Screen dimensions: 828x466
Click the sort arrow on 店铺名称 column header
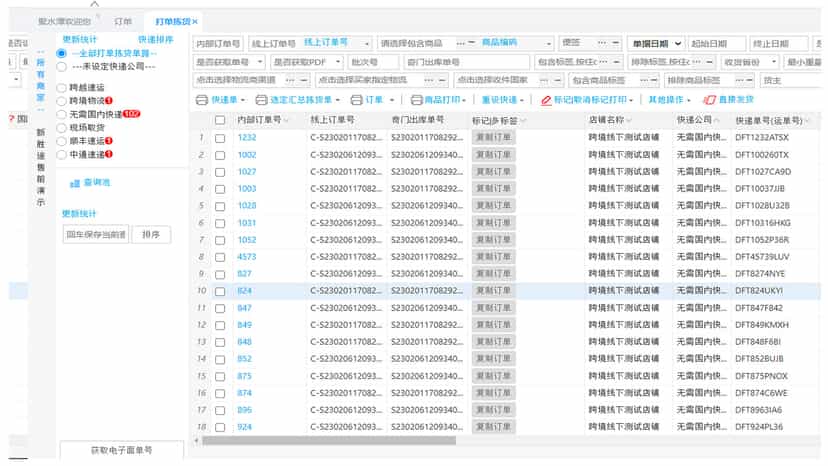[629, 121]
